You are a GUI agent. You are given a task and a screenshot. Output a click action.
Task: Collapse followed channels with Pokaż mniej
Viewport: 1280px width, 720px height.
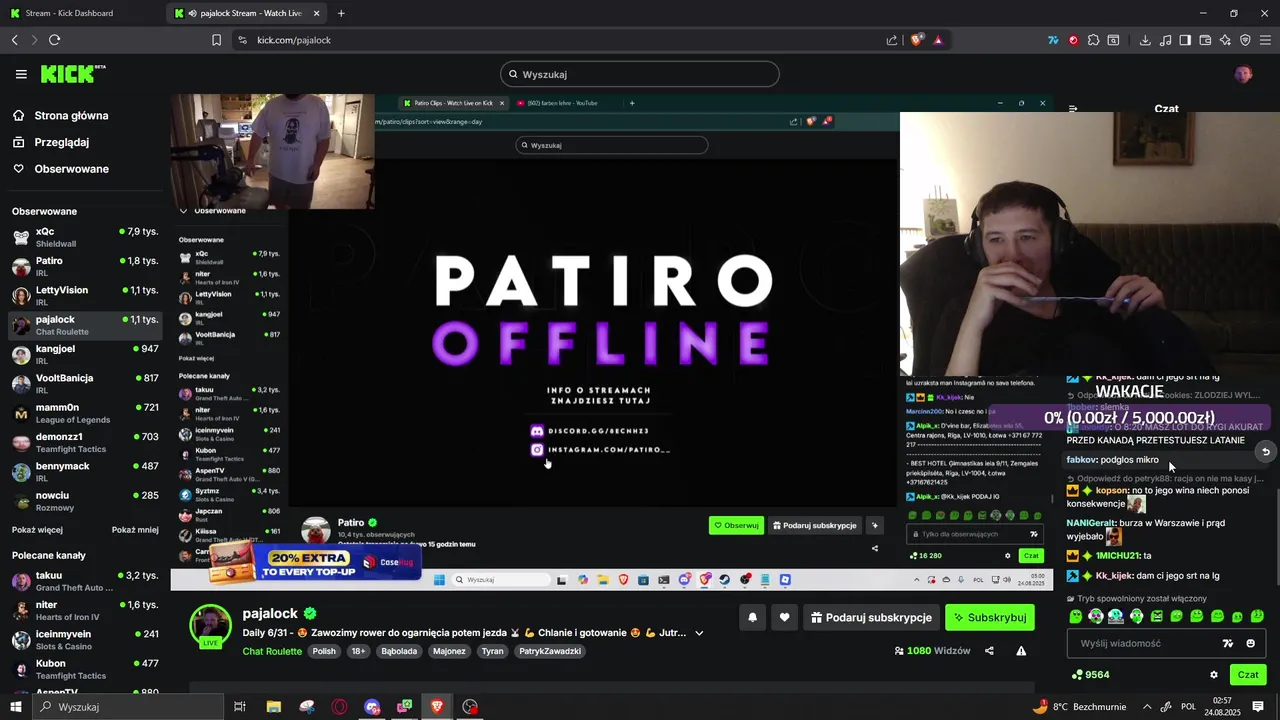(x=135, y=530)
